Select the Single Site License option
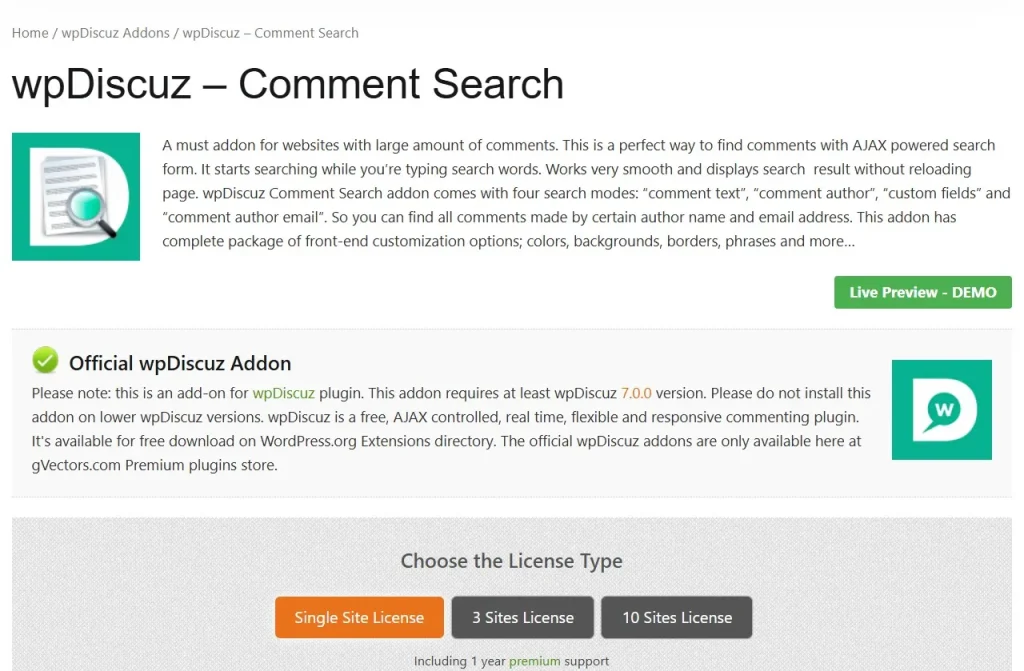The image size is (1024, 671). 358,617
